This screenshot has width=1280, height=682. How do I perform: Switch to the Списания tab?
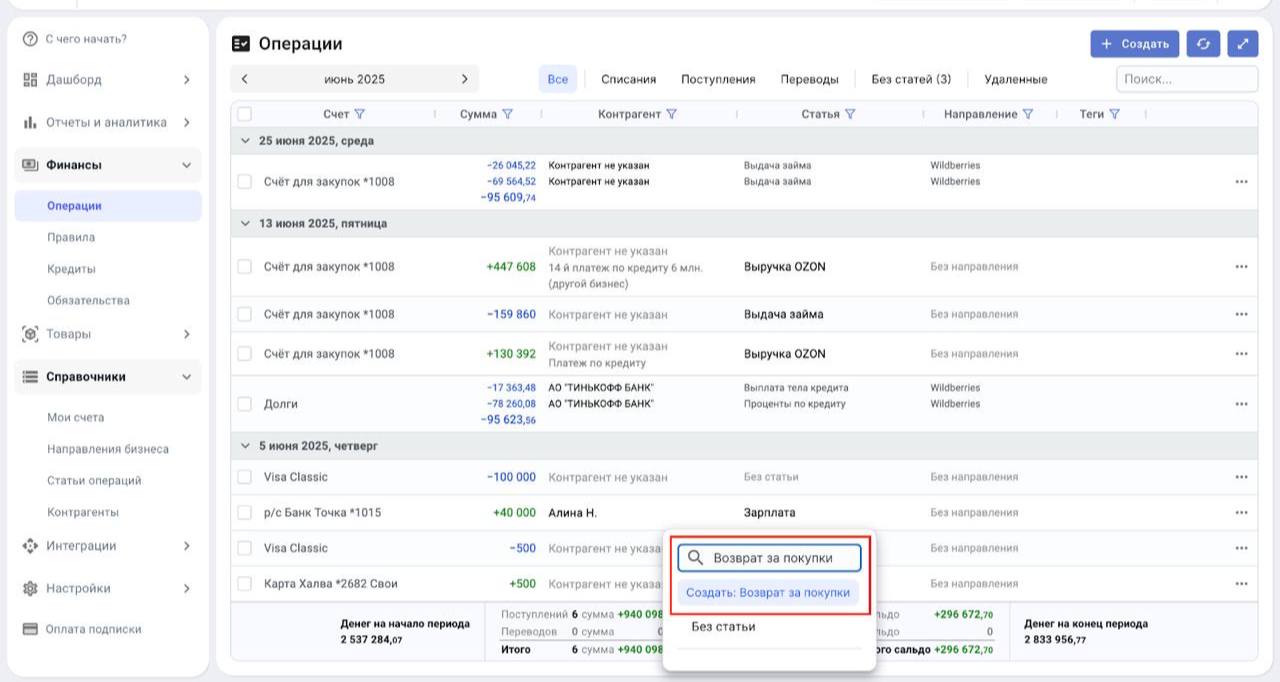click(x=628, y=79)
